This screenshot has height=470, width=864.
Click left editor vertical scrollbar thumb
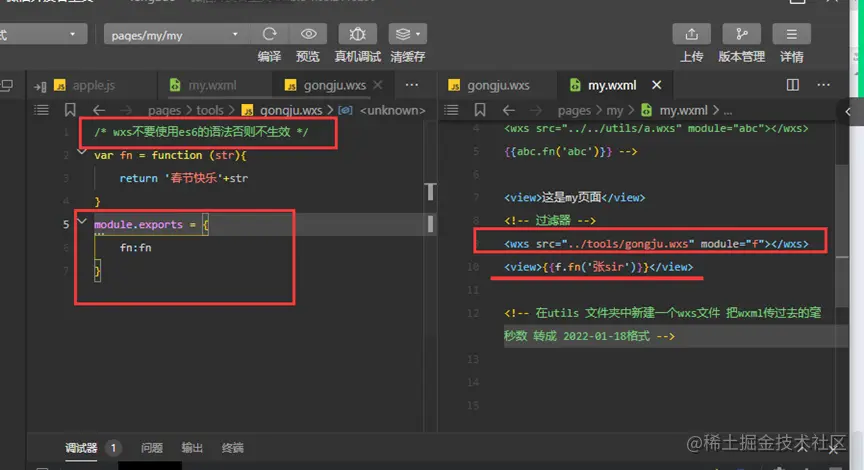(430, 224)
